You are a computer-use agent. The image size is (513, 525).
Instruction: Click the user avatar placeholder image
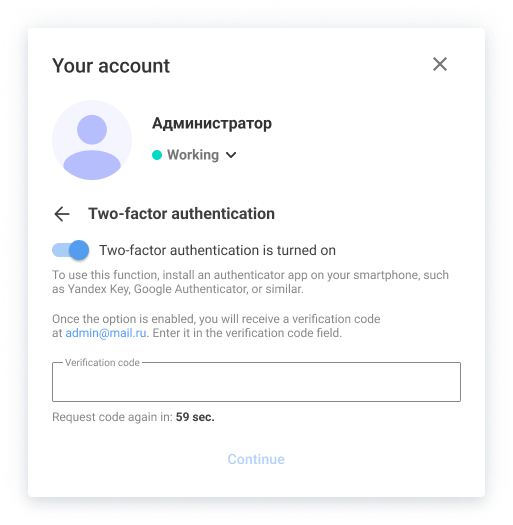point(92,140)
